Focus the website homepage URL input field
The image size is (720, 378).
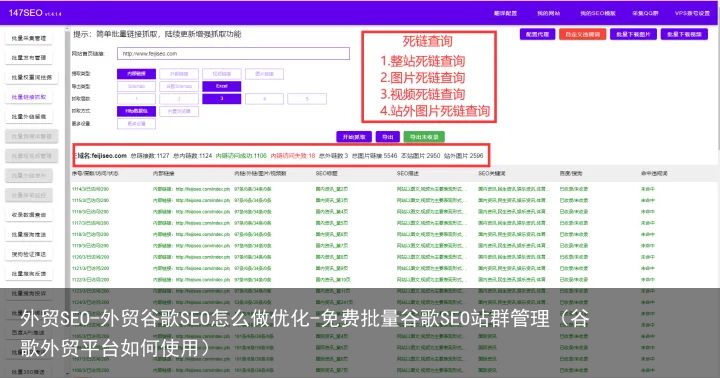point(233,54)
